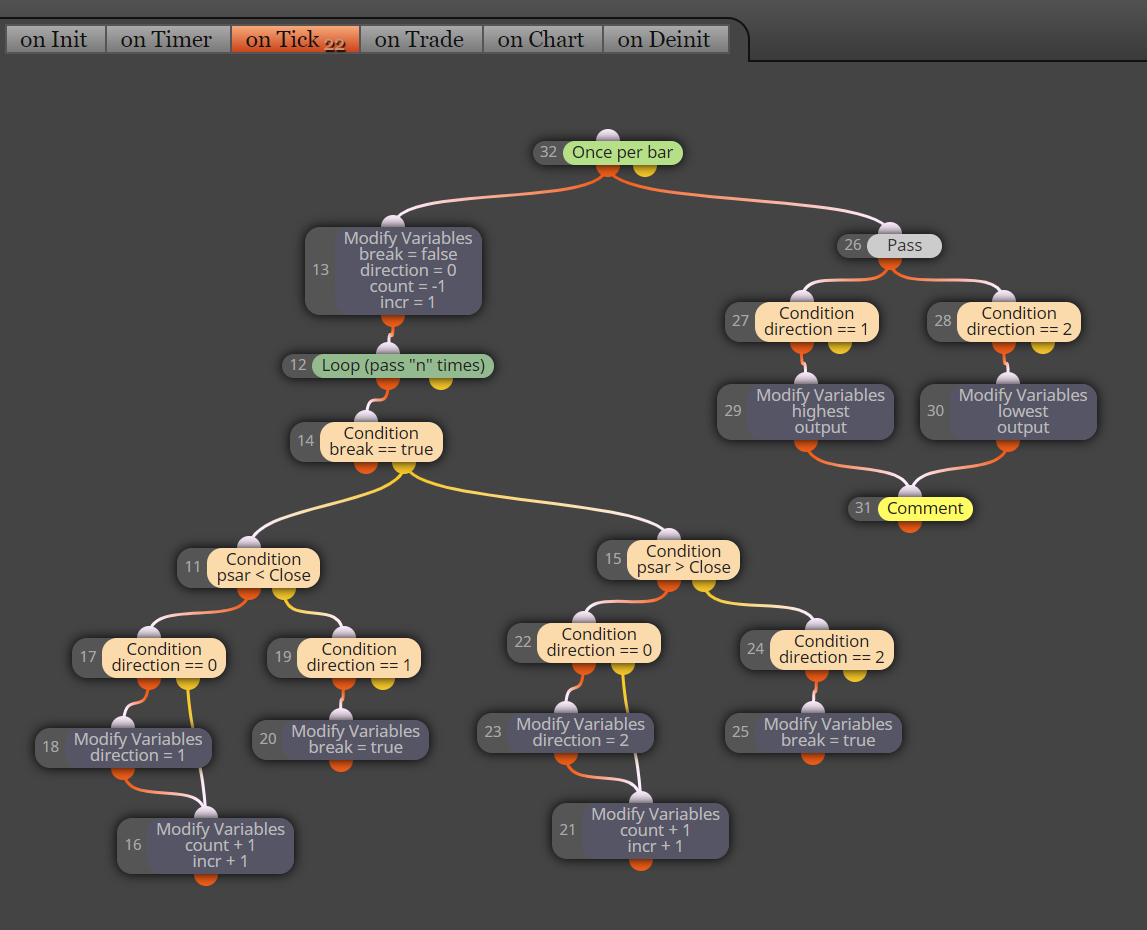Select the on Tick tab
This screenshot has height=930, width=1147.
(x=295, y=40)
